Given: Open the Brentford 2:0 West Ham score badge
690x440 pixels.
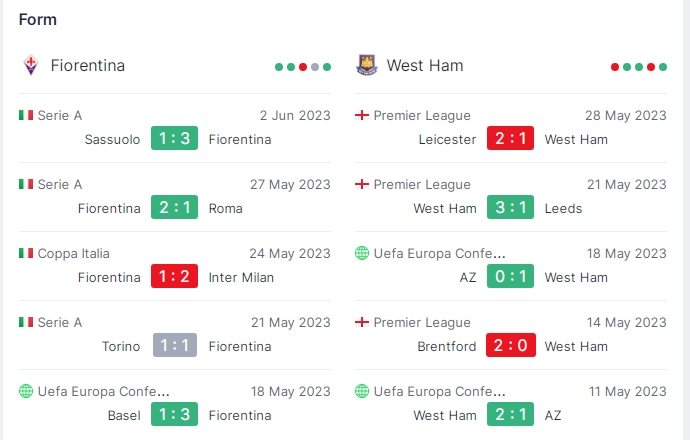Looking at the screenshot, I should 511,345.
